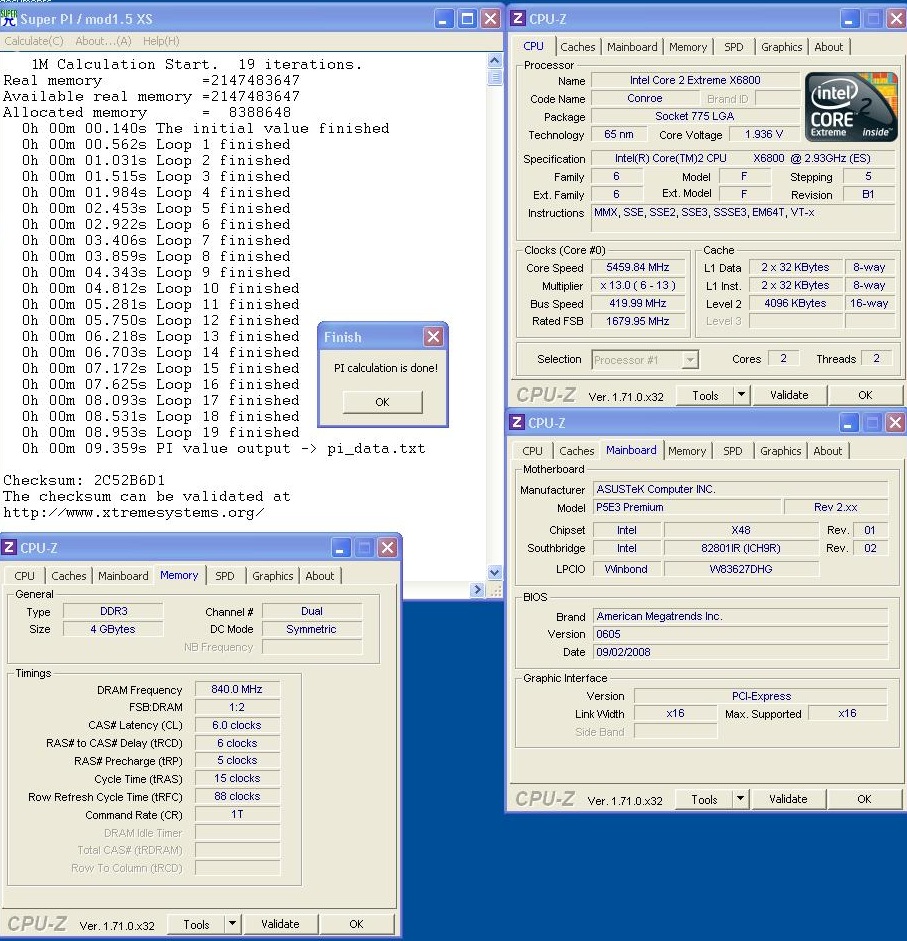Image resolution: width=907 pixels, height=941 pixels.
Task: Click the Intel Core 2 Extreme logo
Action: click(x=851, y=107)
